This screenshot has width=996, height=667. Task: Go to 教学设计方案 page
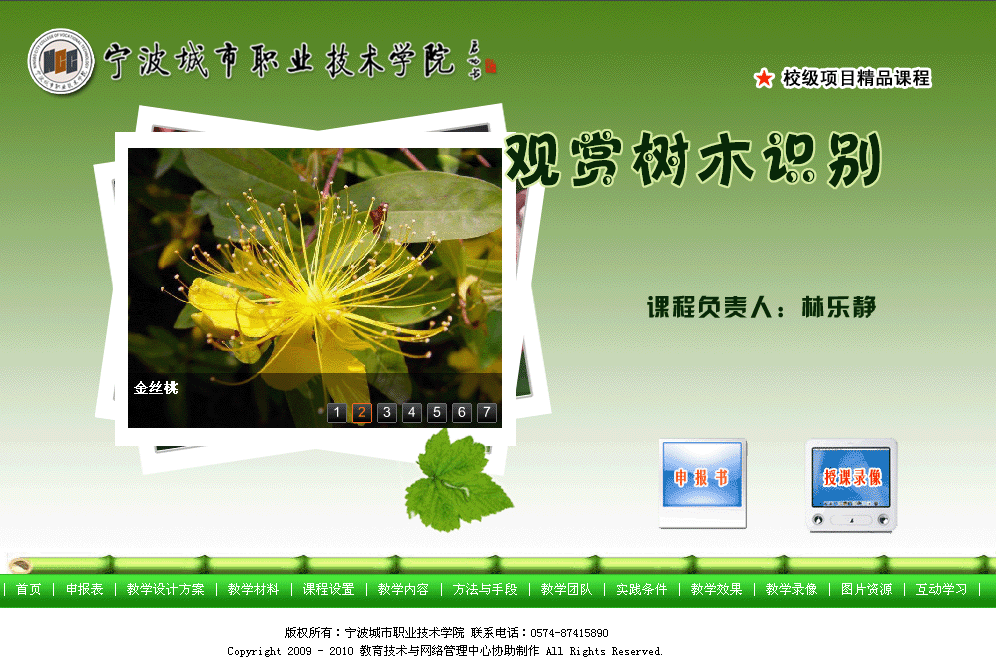coord(166,589)
